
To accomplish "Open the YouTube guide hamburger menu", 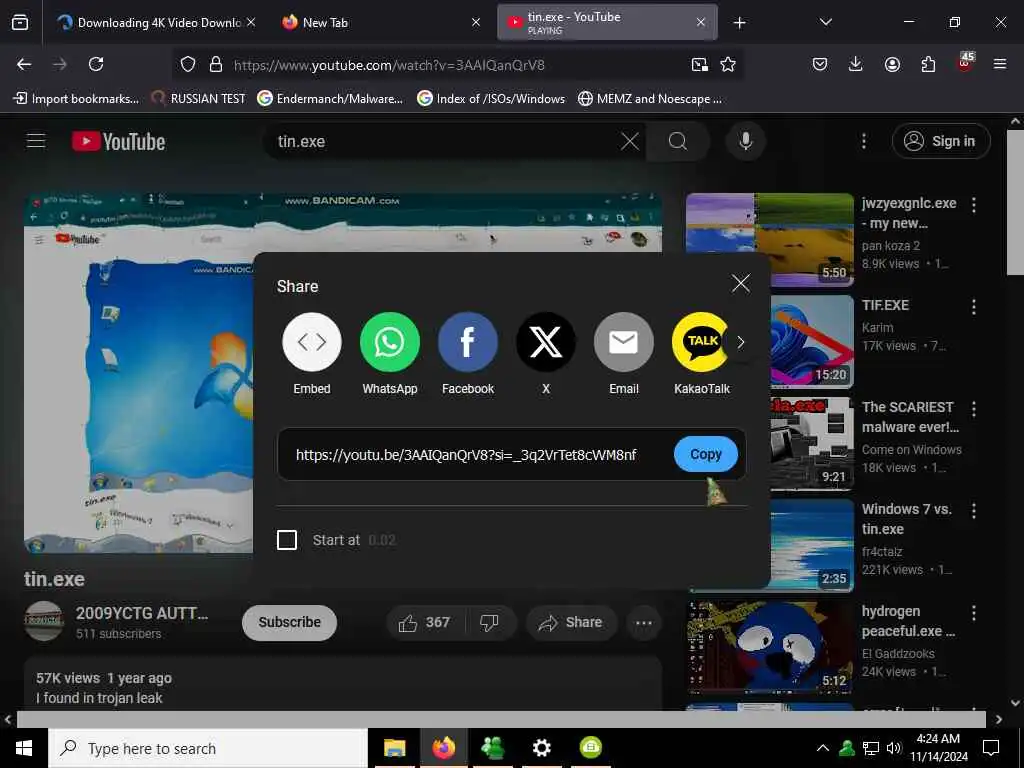I will 36,141.
